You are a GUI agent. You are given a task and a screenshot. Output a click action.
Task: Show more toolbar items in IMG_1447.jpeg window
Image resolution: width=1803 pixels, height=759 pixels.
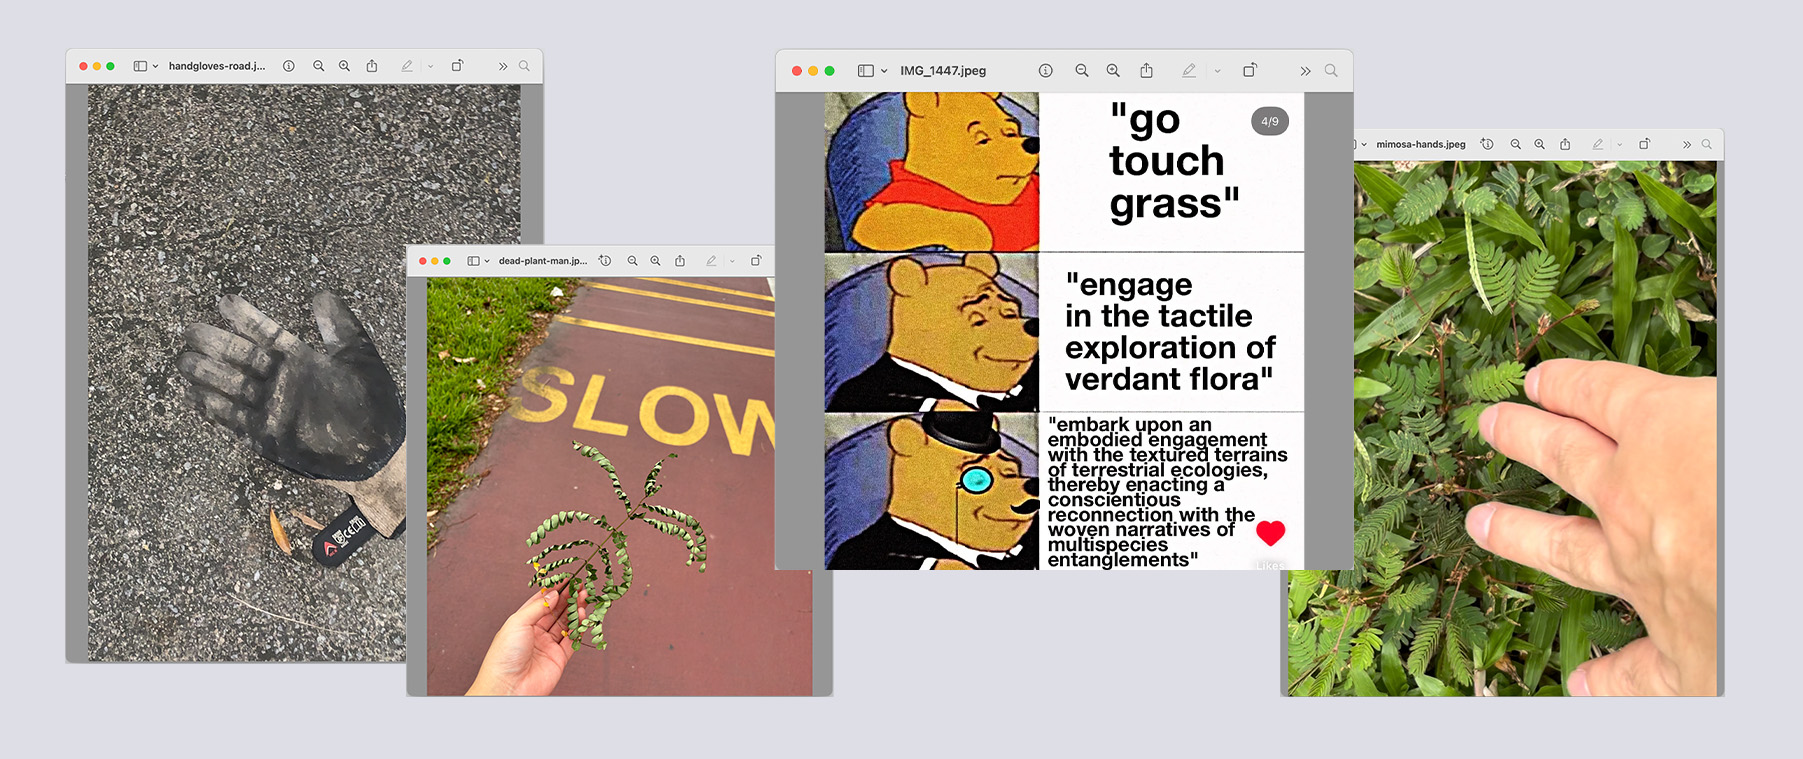coord(1305,71)
